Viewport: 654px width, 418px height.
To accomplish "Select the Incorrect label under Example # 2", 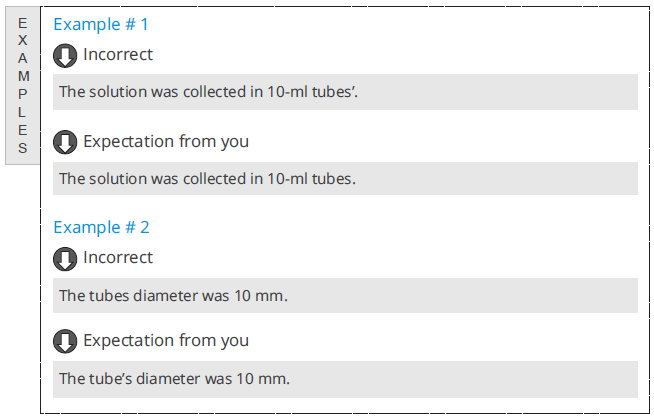I will click(x=118, y=257).
